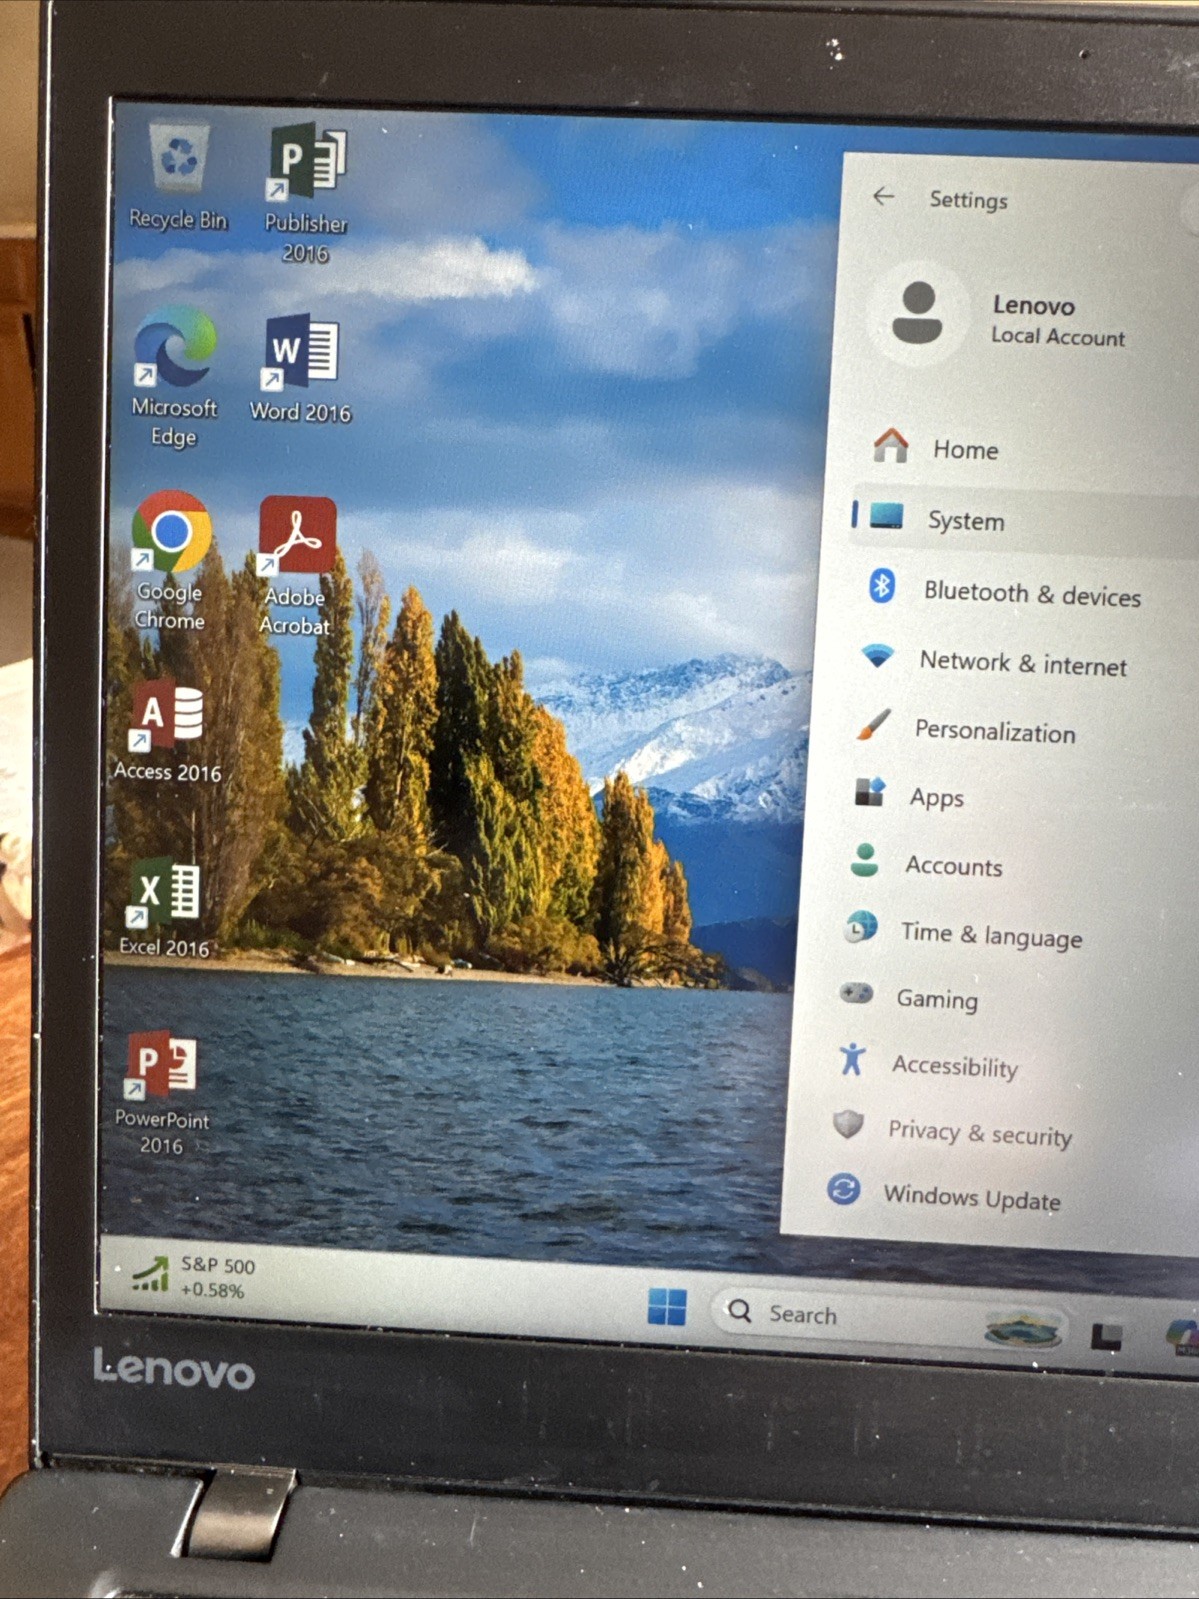
Task: Open PowerPoint 2016 desktop shortcut
Action: pyautogui.click(x=161, y=1094)
